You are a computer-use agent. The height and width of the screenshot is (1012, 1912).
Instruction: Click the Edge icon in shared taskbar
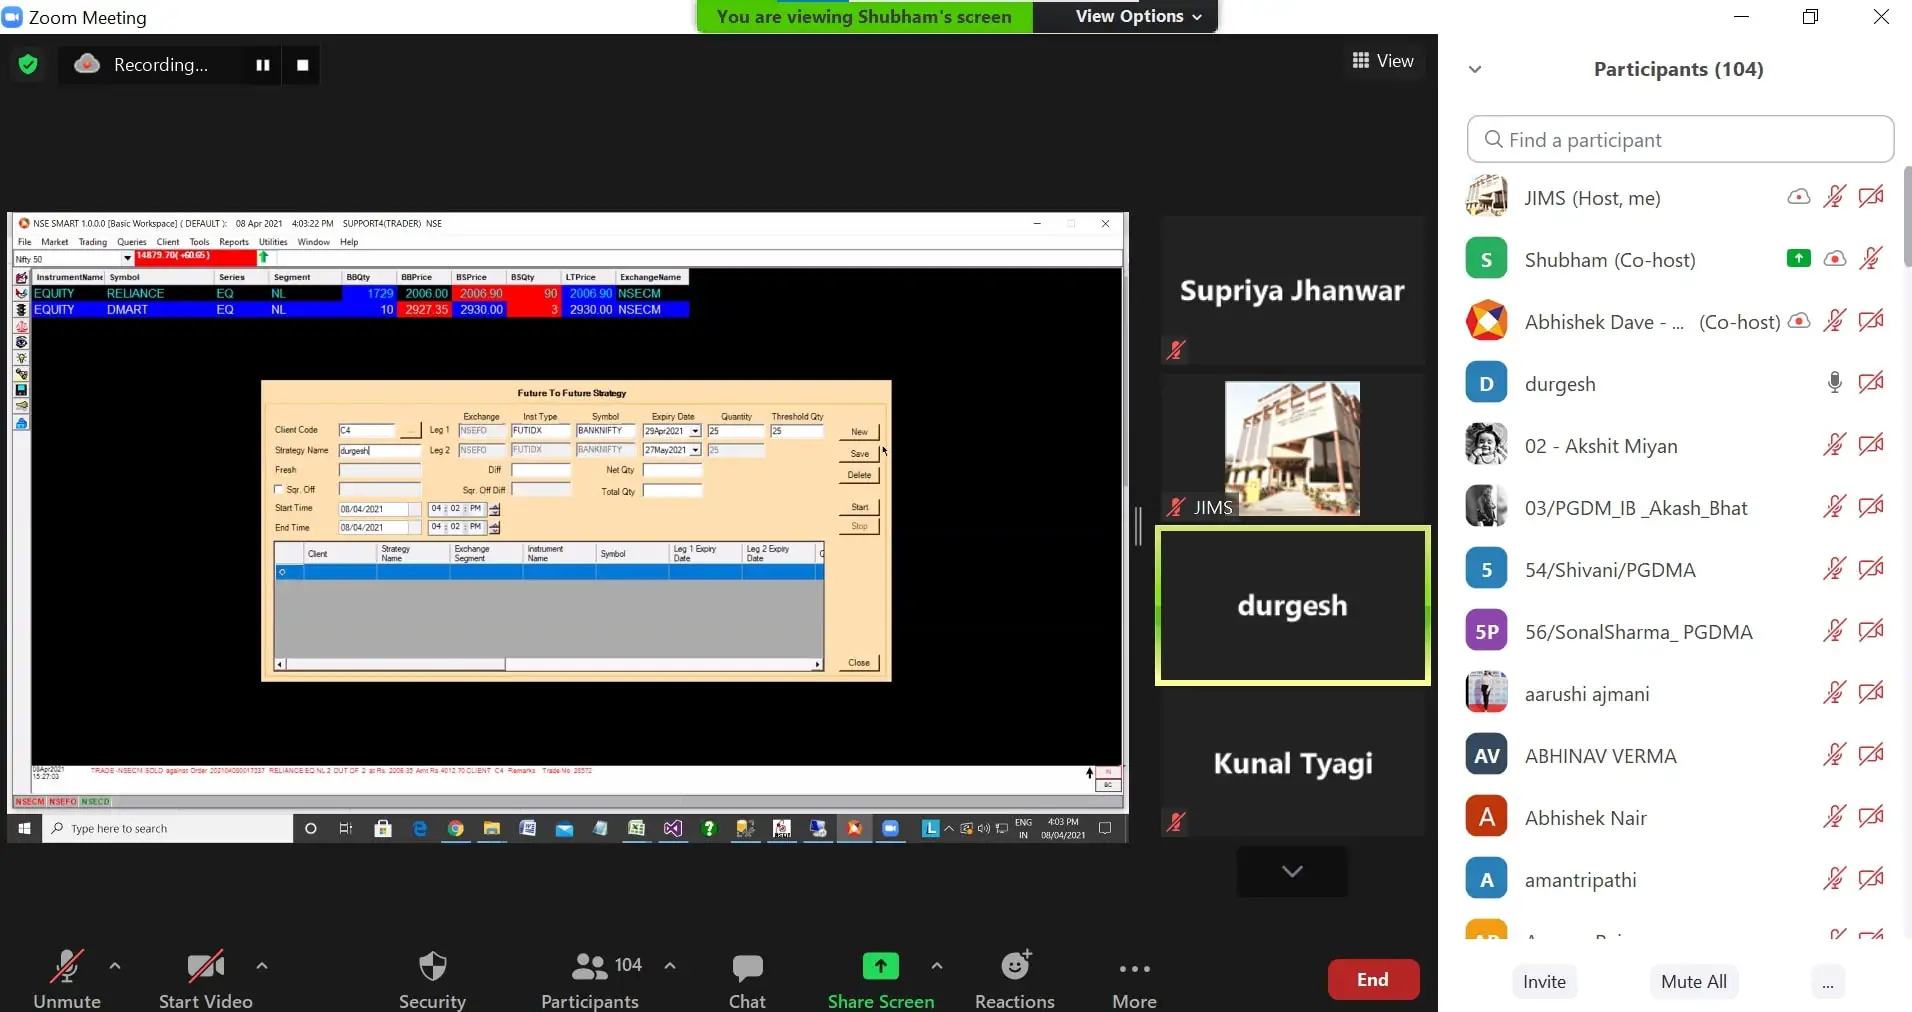420,828
